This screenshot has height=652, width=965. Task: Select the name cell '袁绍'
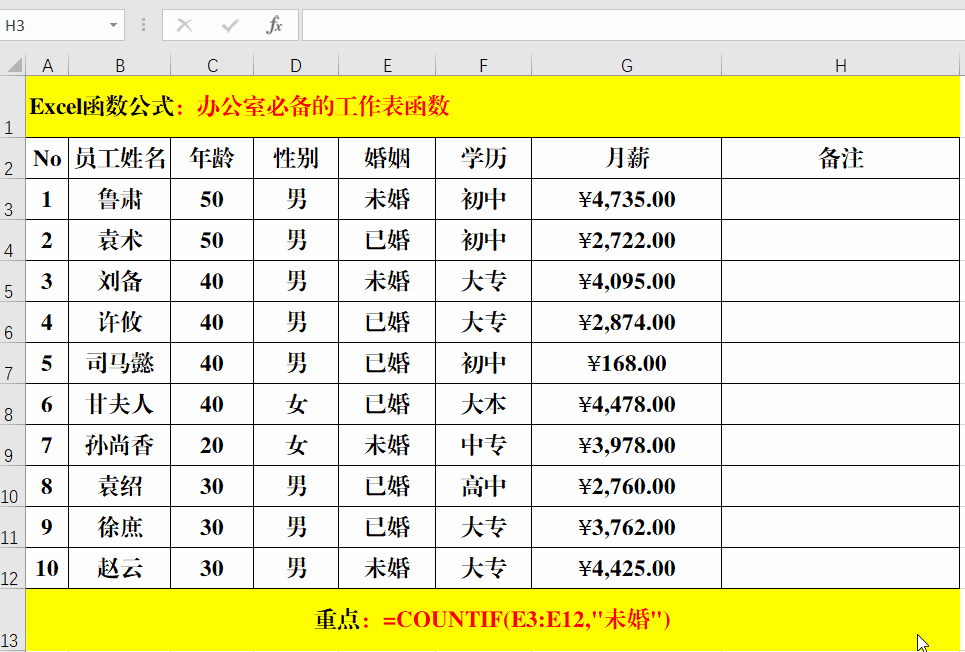point(119,486)
